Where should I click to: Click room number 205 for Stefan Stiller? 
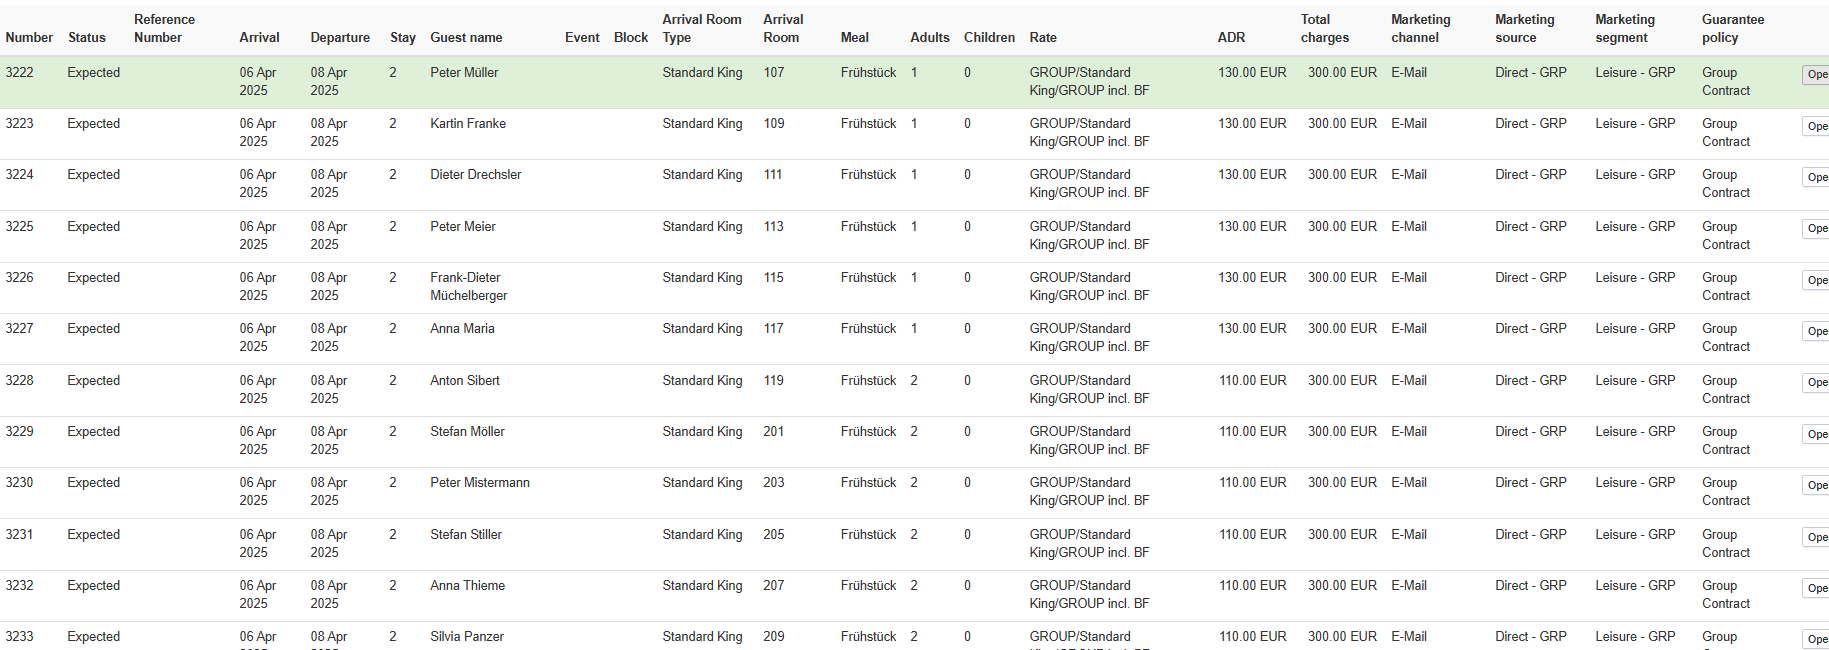[x=773, y=535]
